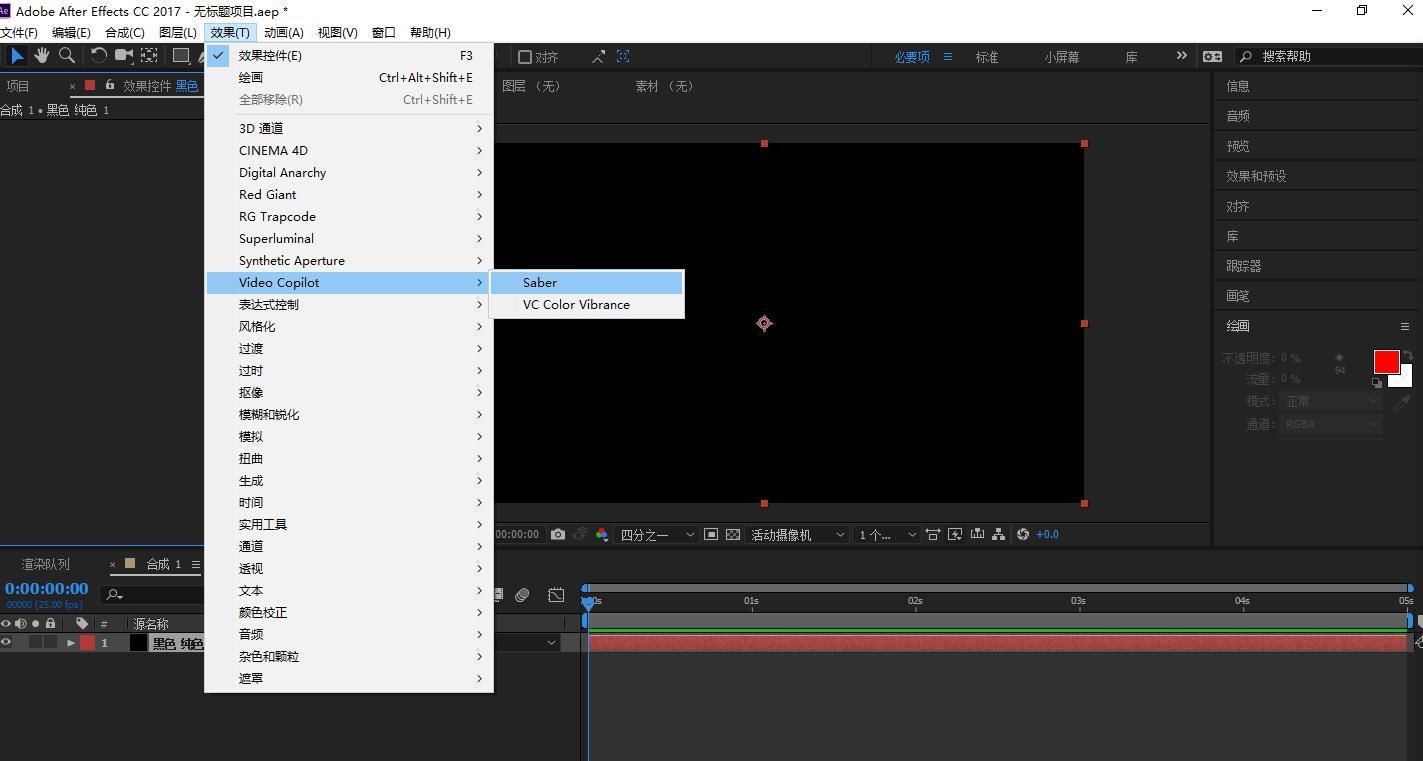Click the lock column header in timeline
Viewport: 1423px width, 761px height.
tap(51, 624)
